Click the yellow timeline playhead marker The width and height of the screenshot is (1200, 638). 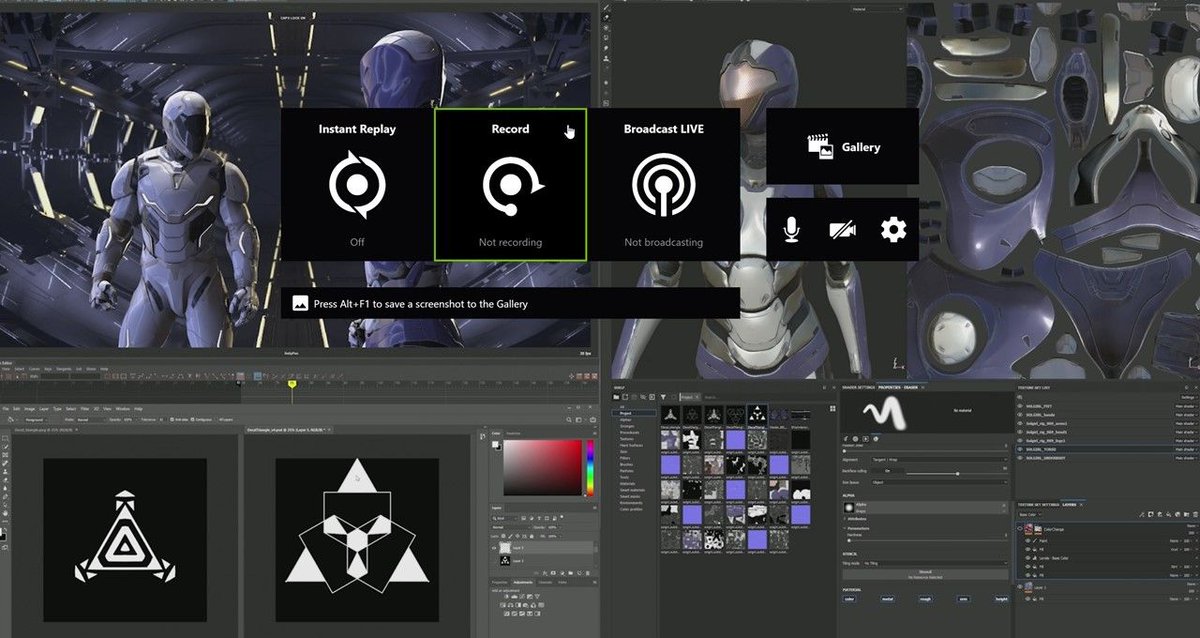coord(292,384)
